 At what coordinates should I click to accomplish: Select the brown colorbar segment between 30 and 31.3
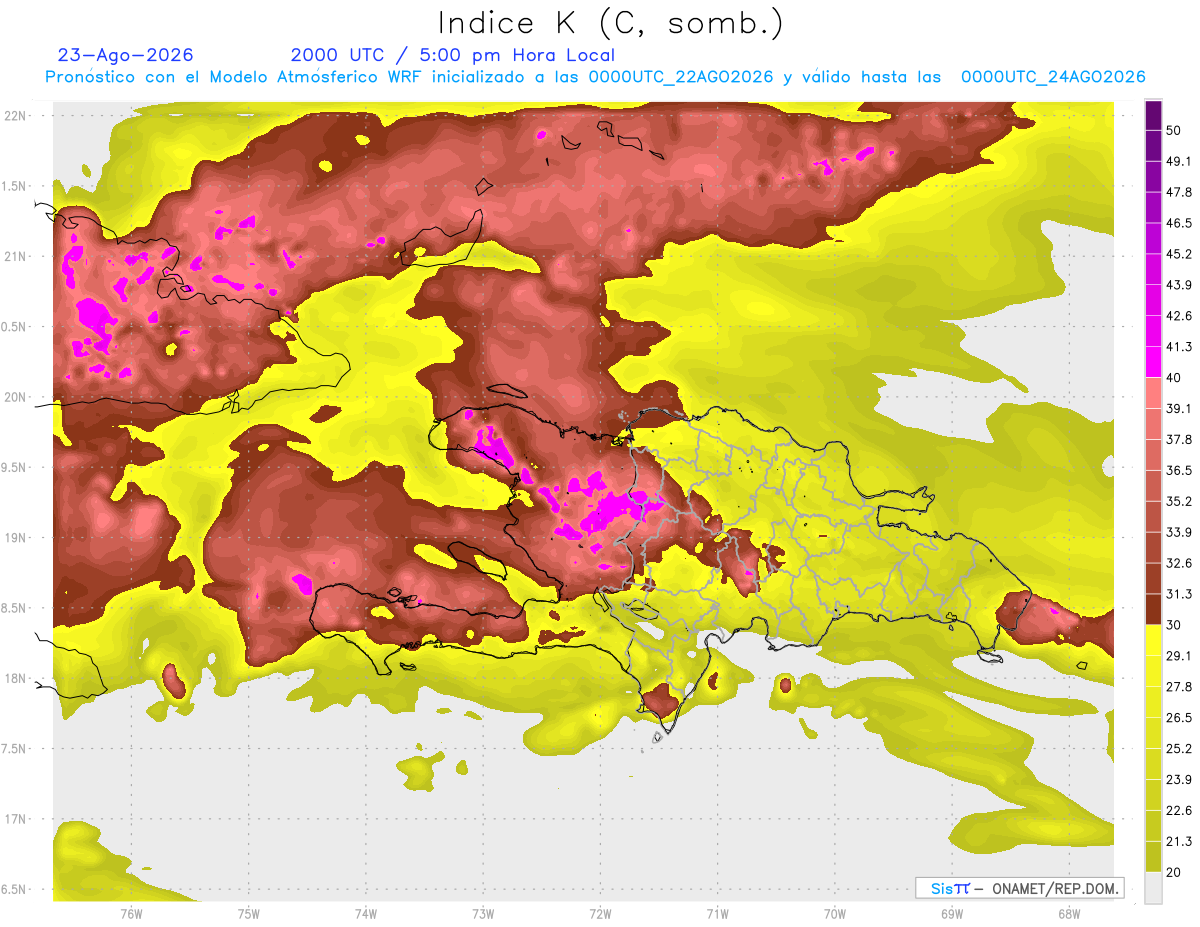coord(1153,610)
